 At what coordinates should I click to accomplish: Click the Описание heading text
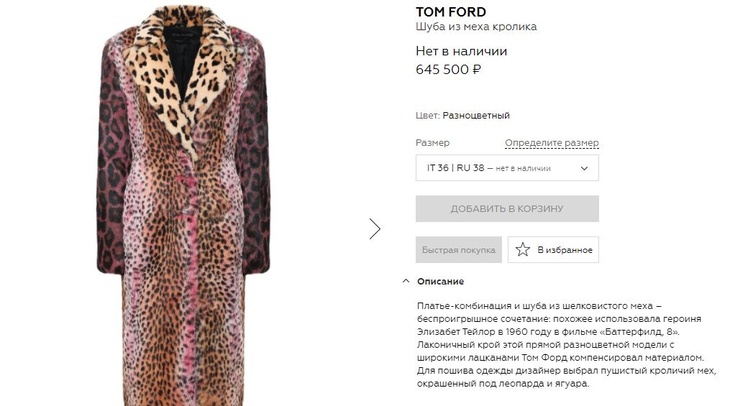pyautogui.click(x=440, y=281)
